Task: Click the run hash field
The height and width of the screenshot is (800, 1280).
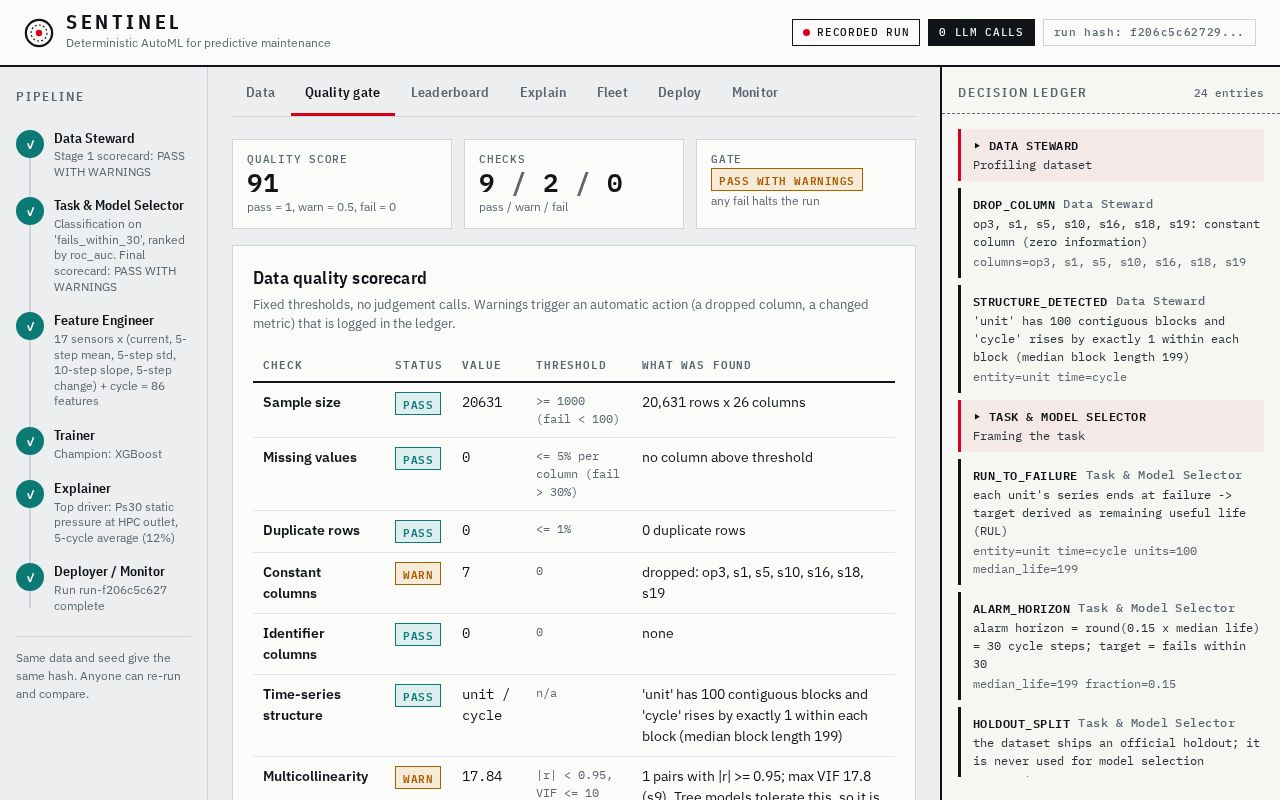Action: [x=1149, y=33]
